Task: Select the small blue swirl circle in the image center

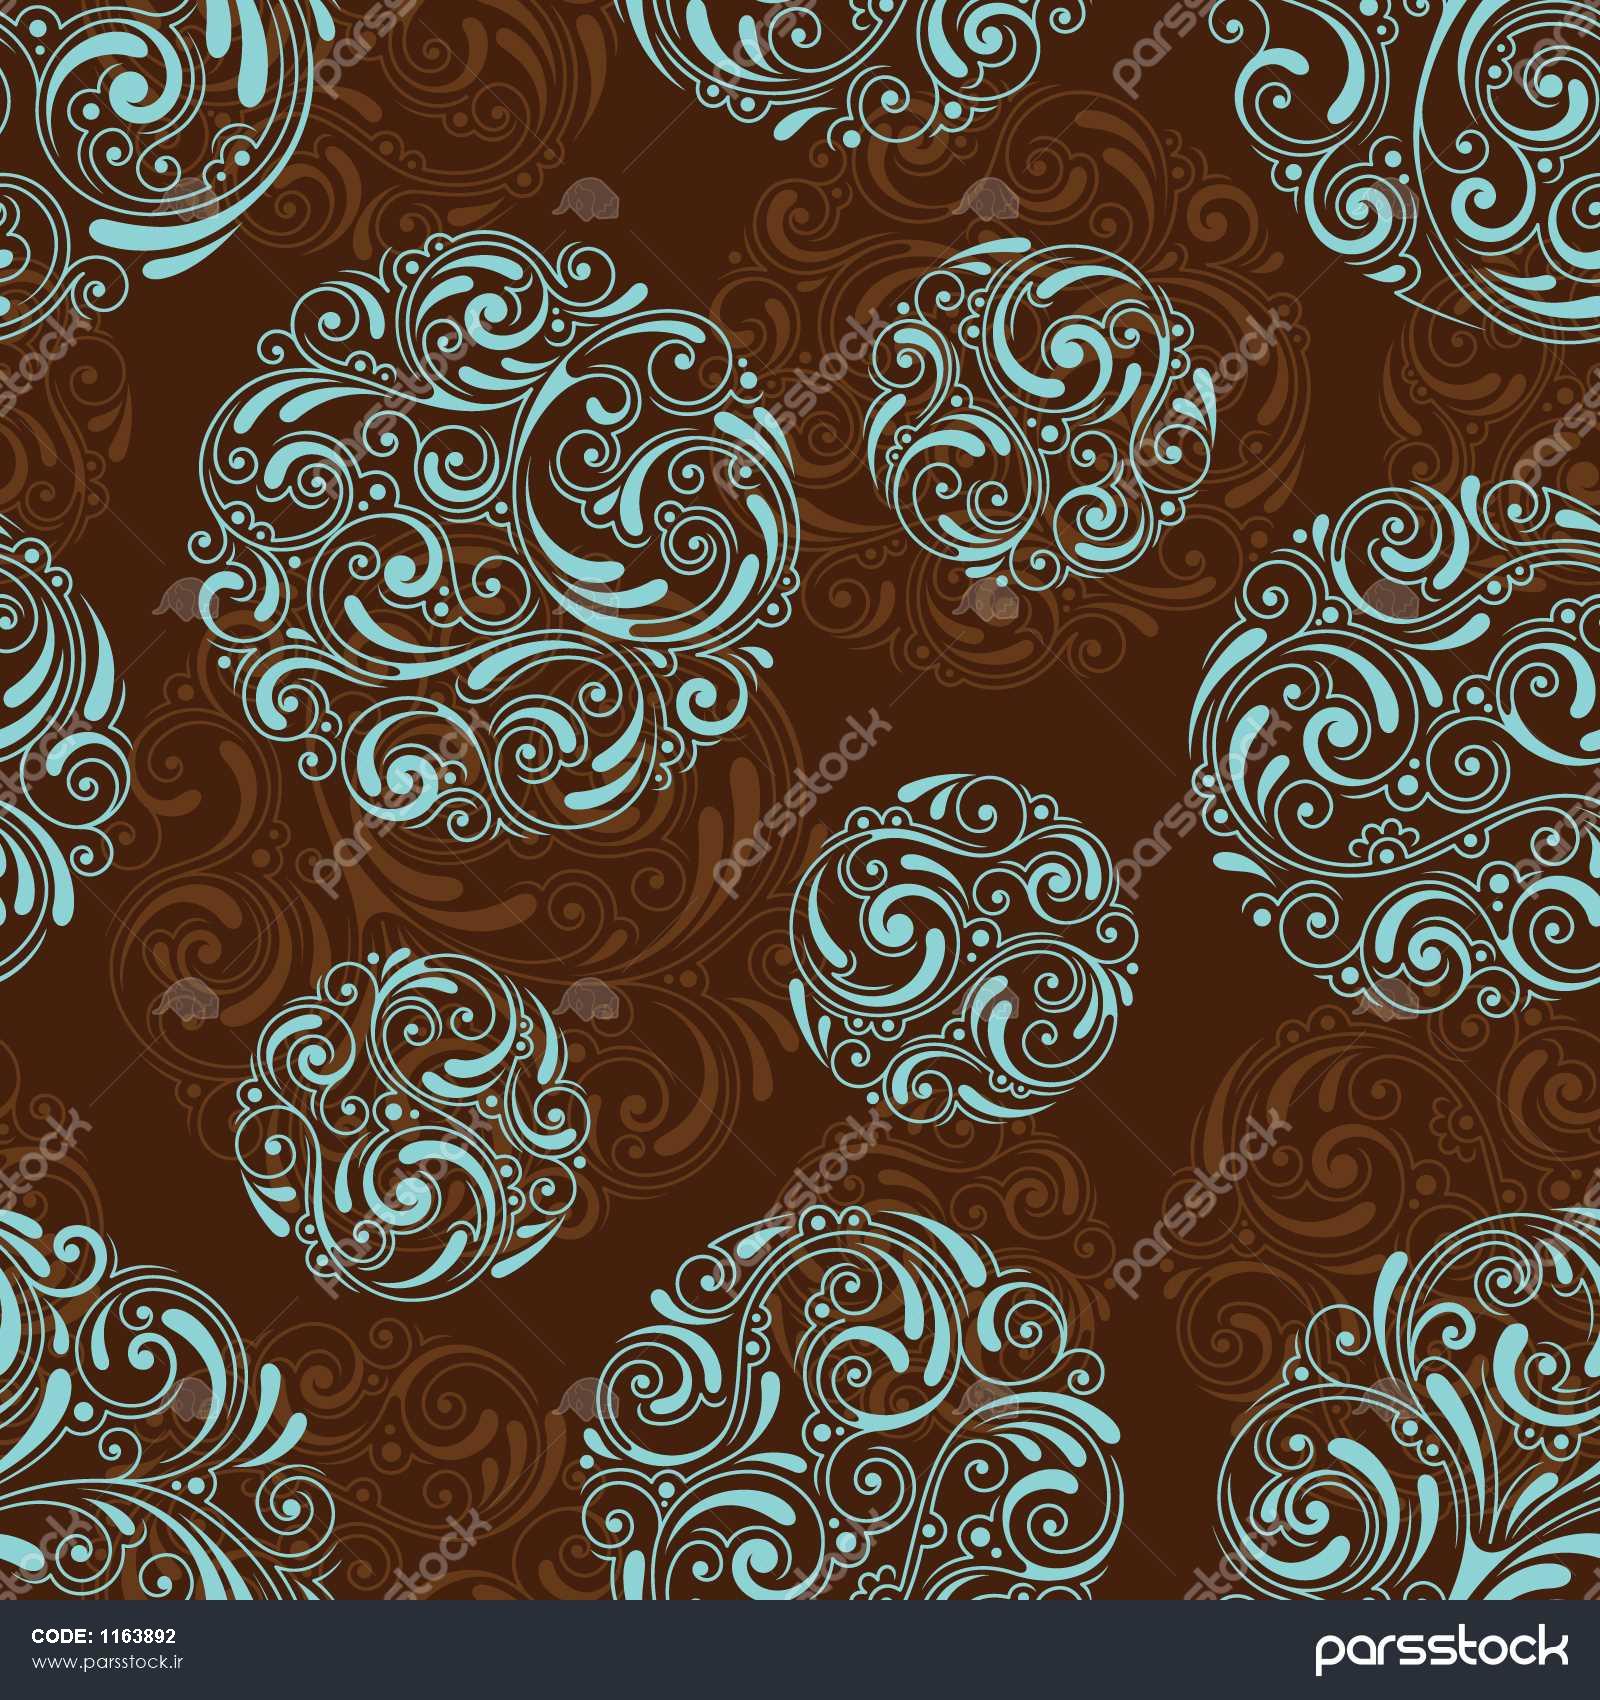Action: pos(964,947)
